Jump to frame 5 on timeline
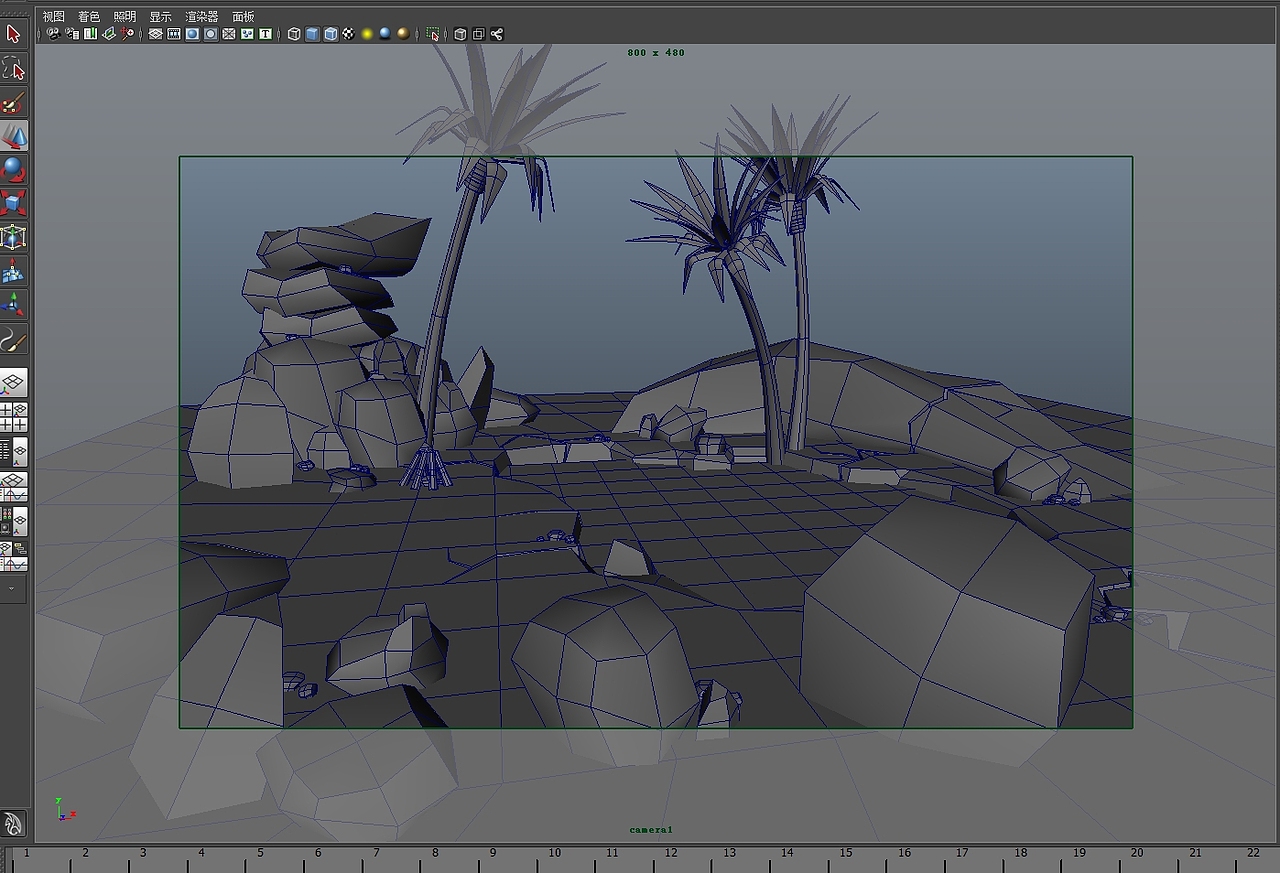The height and width of the screenshot is (873, 1280). (x=261, y=853)
